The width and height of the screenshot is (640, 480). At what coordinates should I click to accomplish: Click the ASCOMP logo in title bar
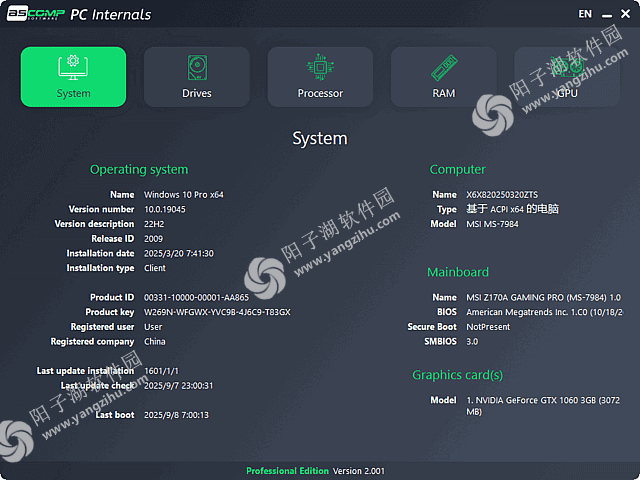[x=35, y=14]
